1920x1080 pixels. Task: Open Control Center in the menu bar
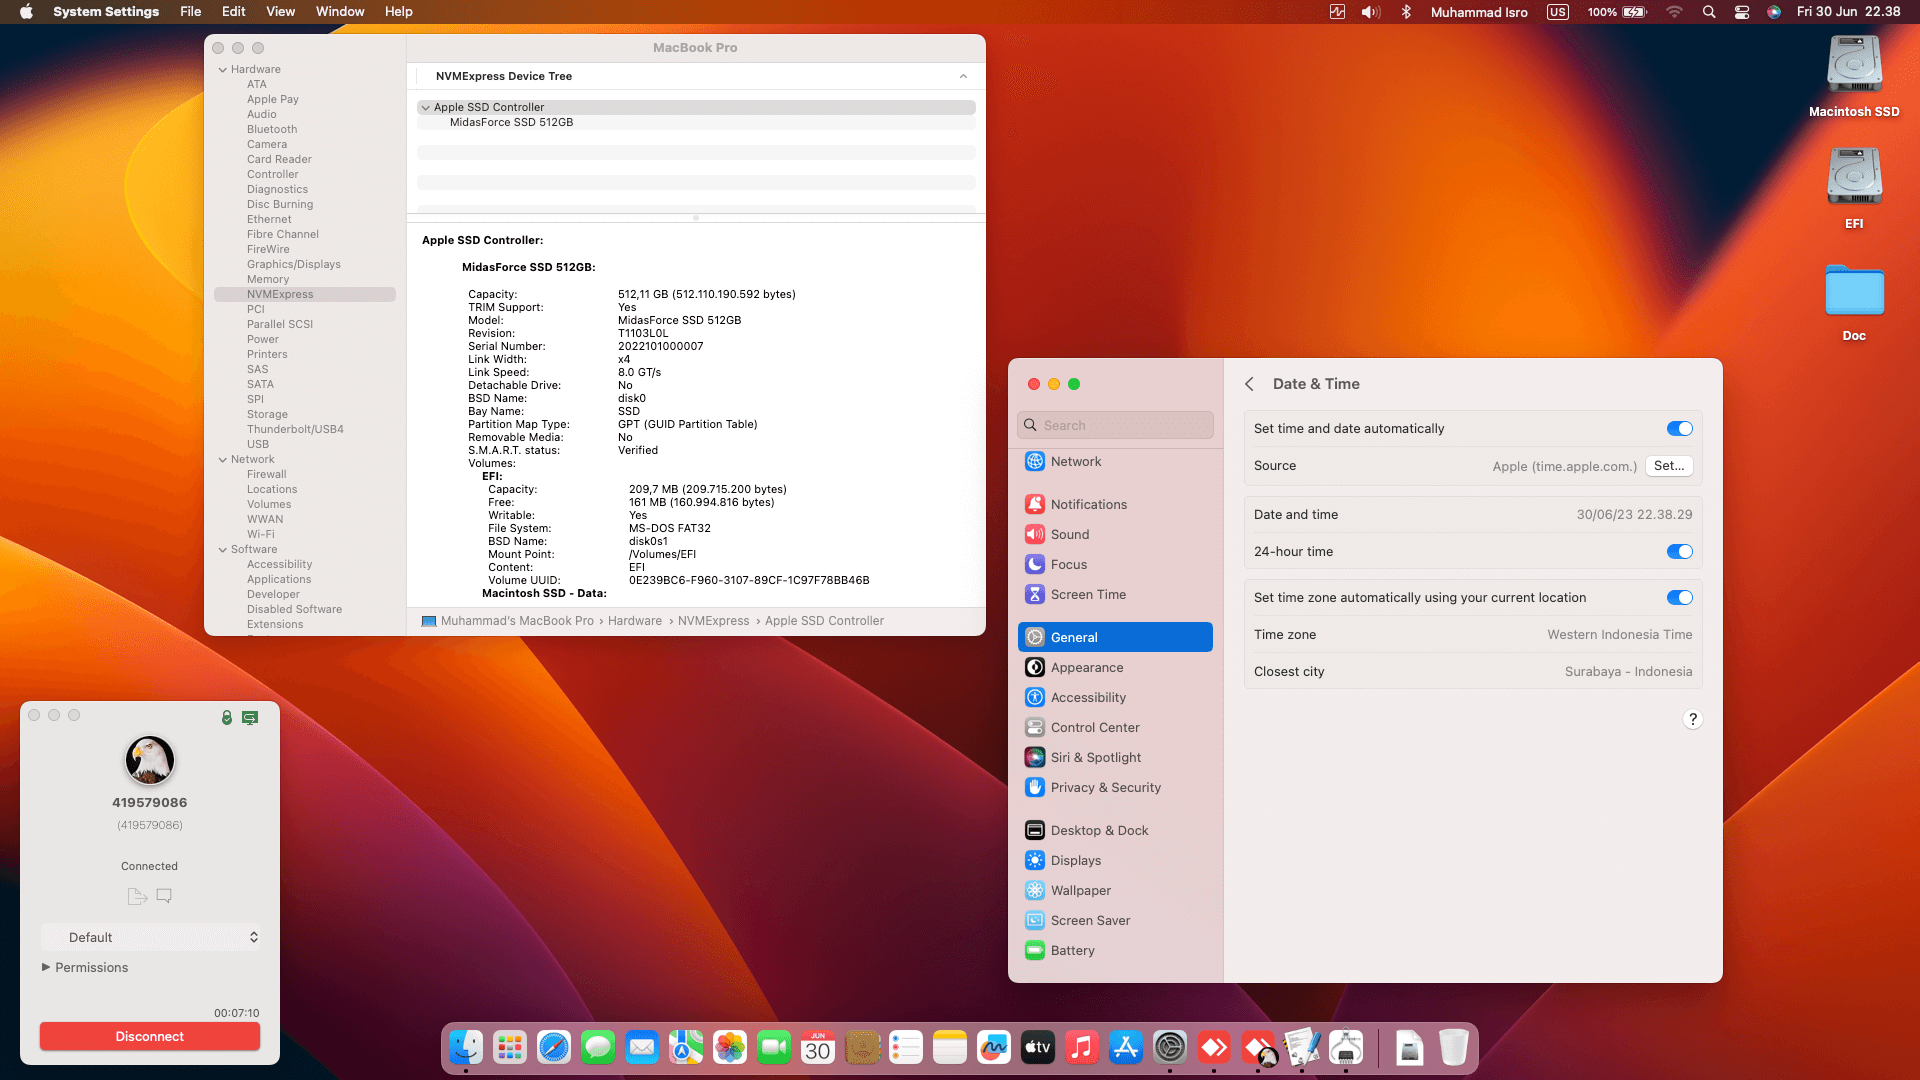click(1742, 12)
